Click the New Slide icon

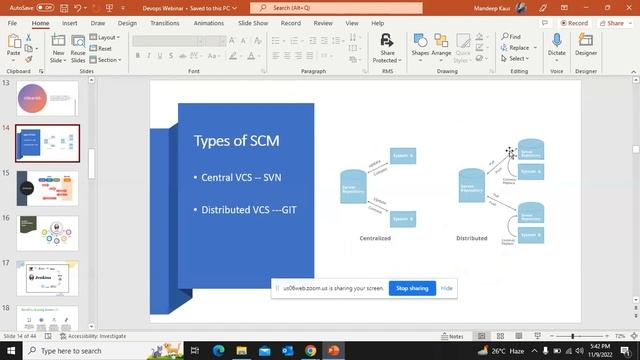(58, 41)
